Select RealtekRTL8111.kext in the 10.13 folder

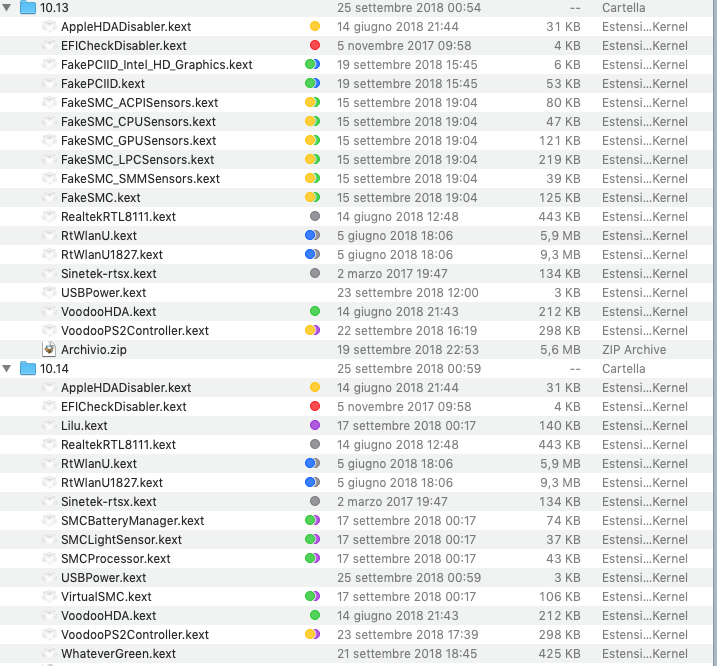[118, 217]
